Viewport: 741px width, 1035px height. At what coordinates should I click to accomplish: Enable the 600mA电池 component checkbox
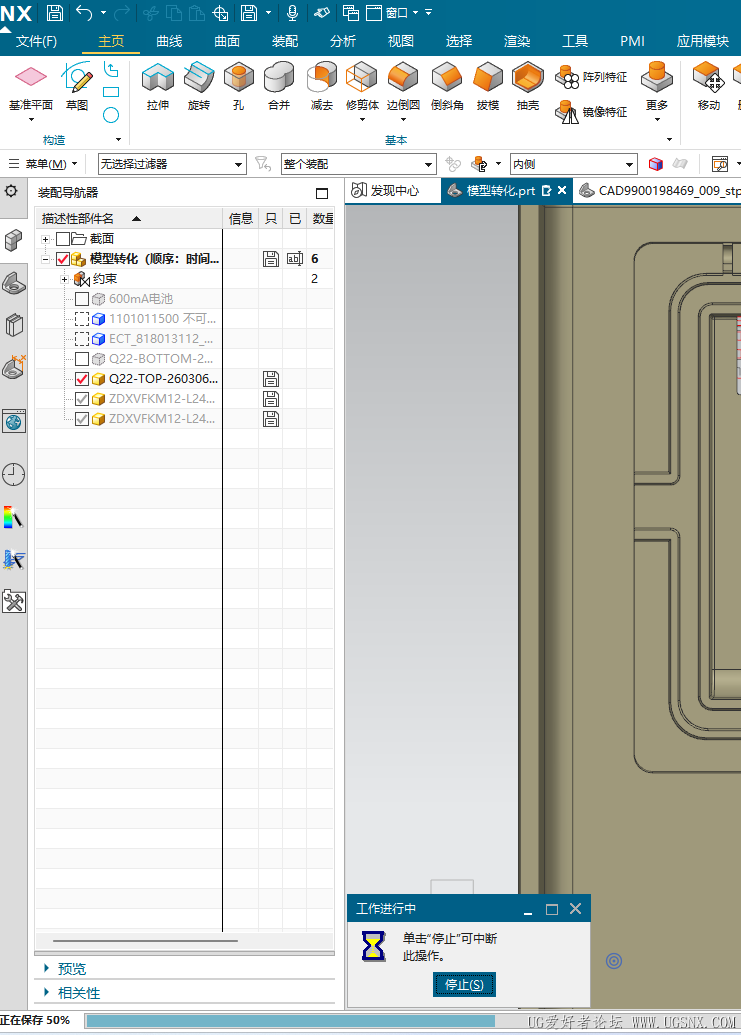pyautogui.click(x=82, y=299)
